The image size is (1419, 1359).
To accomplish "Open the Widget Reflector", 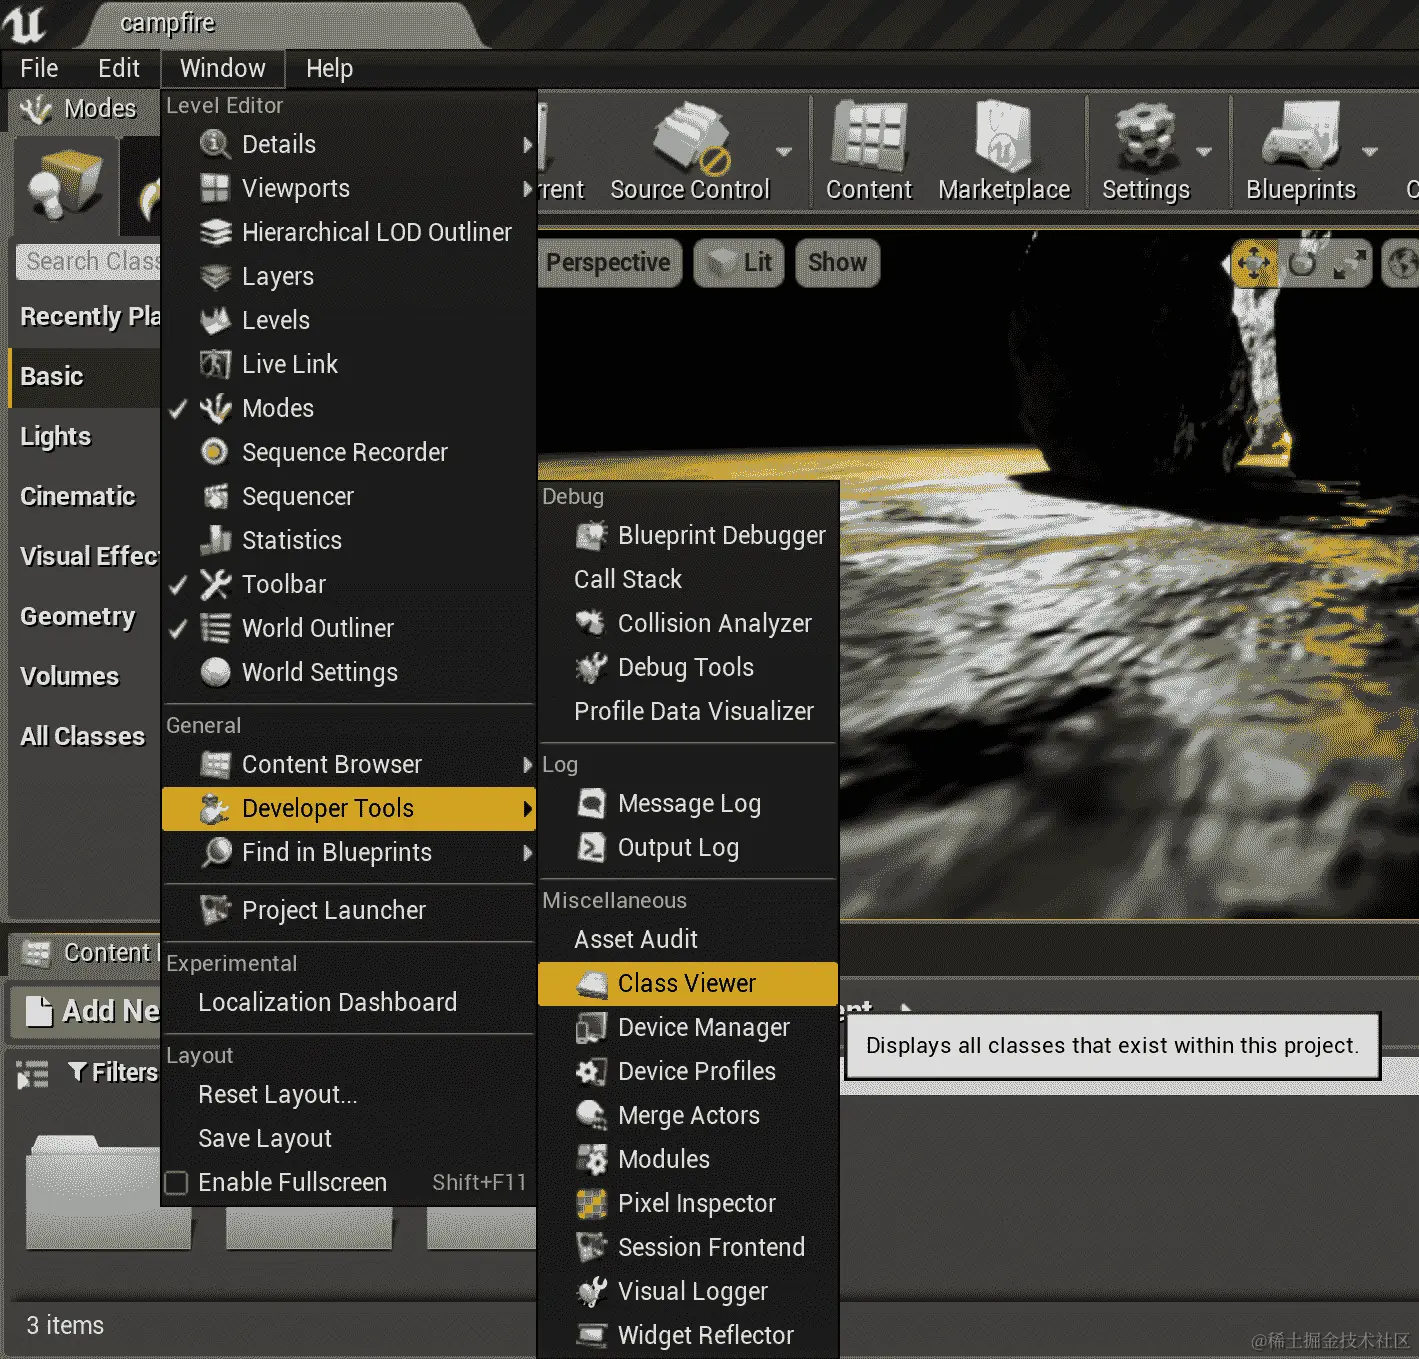I will pyautogui.click(x=688, y=1335).
